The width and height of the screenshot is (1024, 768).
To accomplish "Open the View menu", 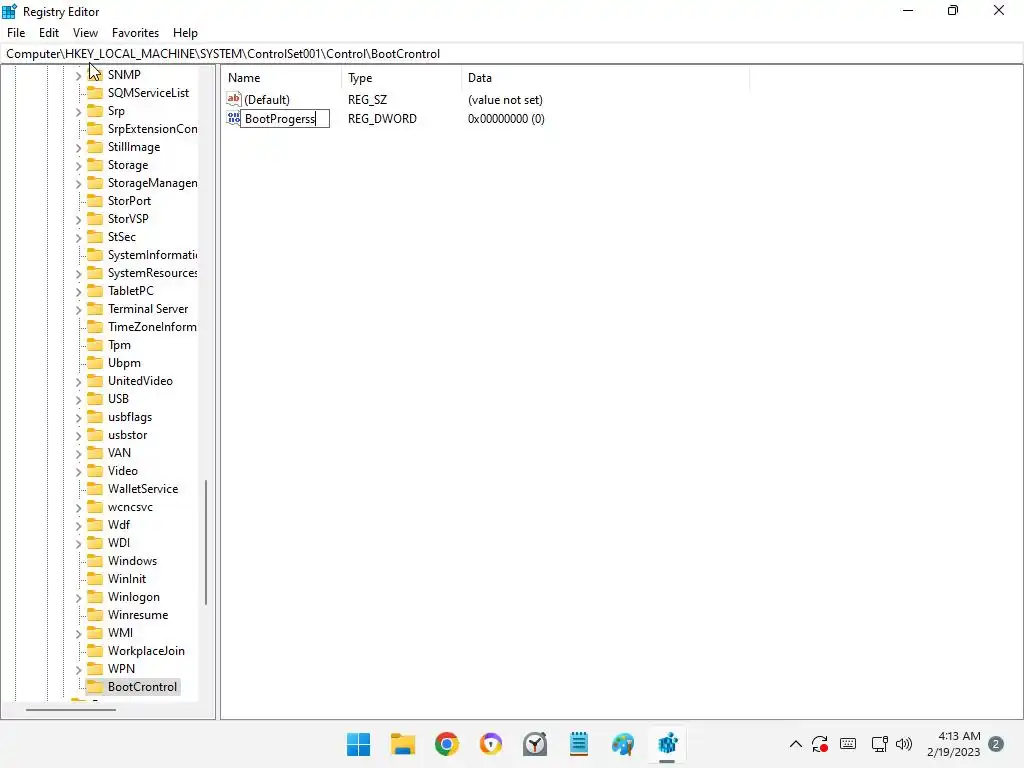I will click(x=85, y=33).
